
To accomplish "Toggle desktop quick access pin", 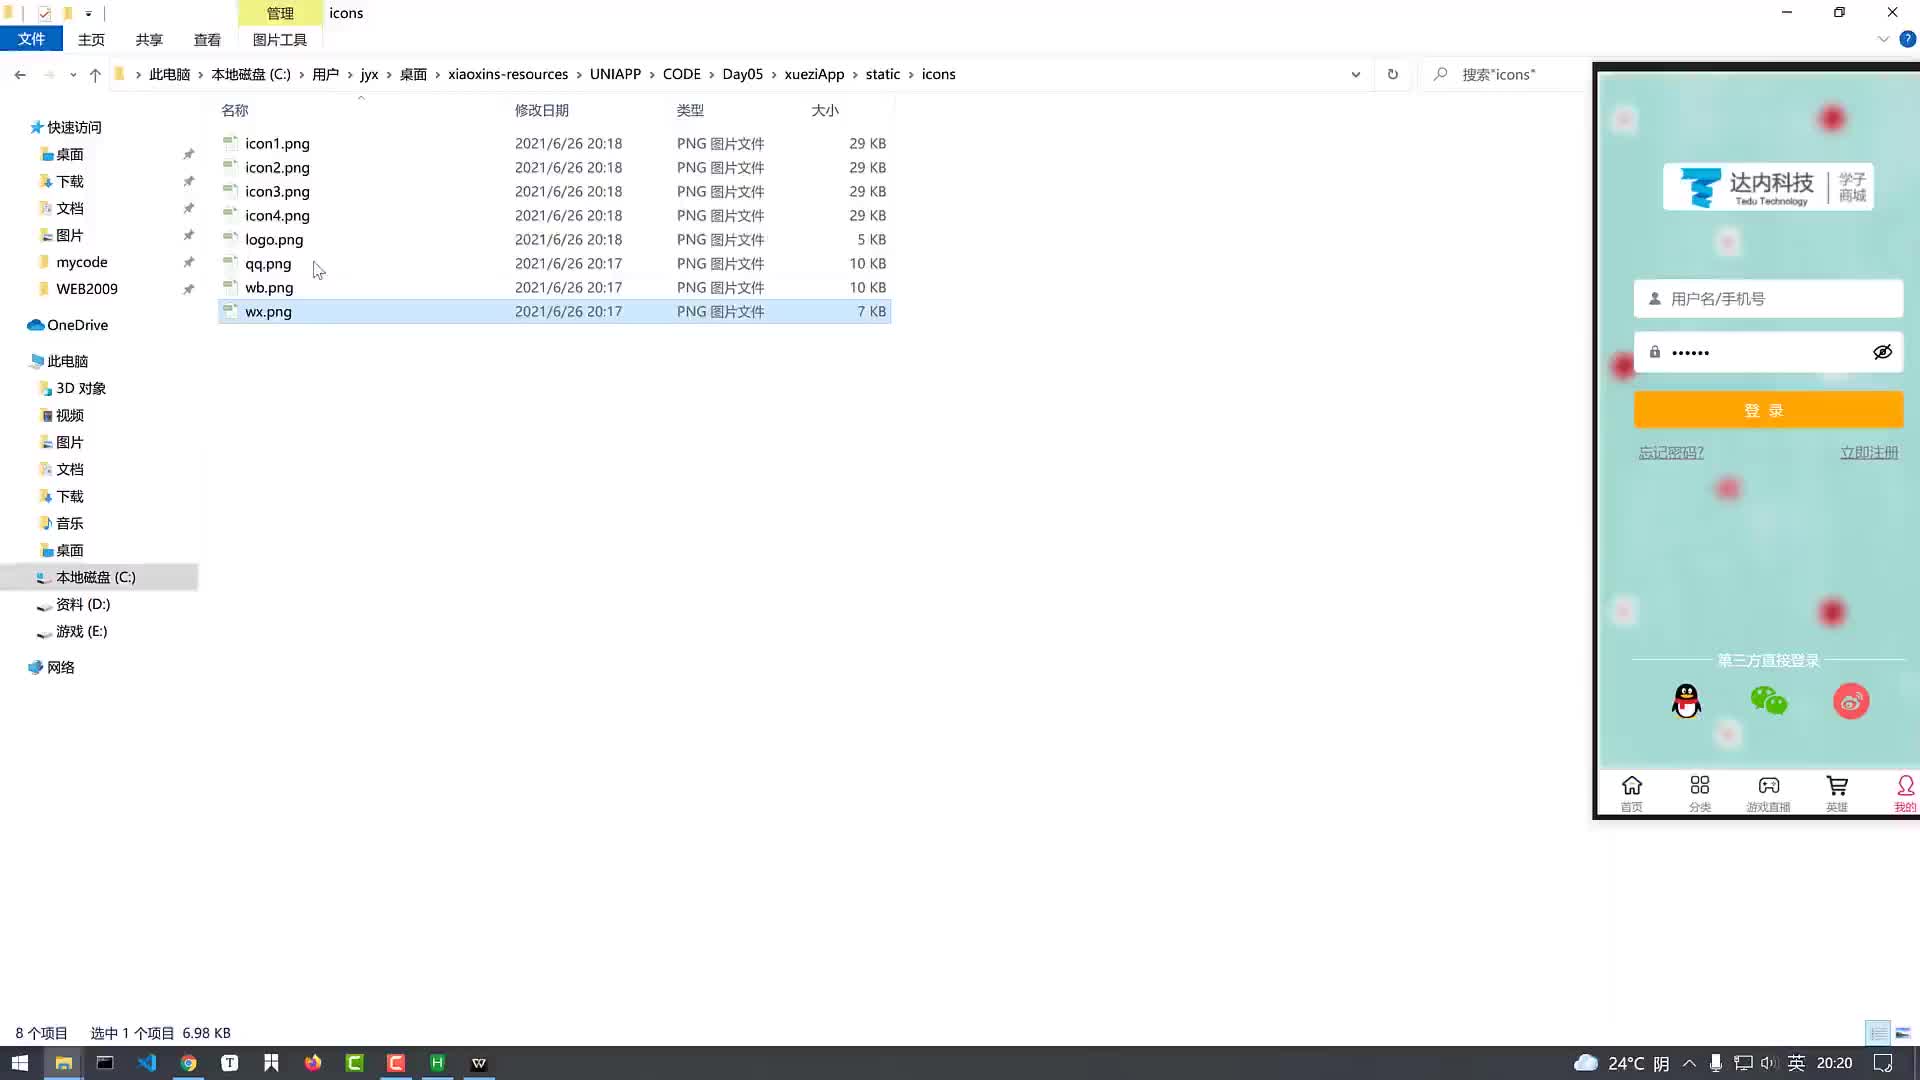I will [187, 153].
